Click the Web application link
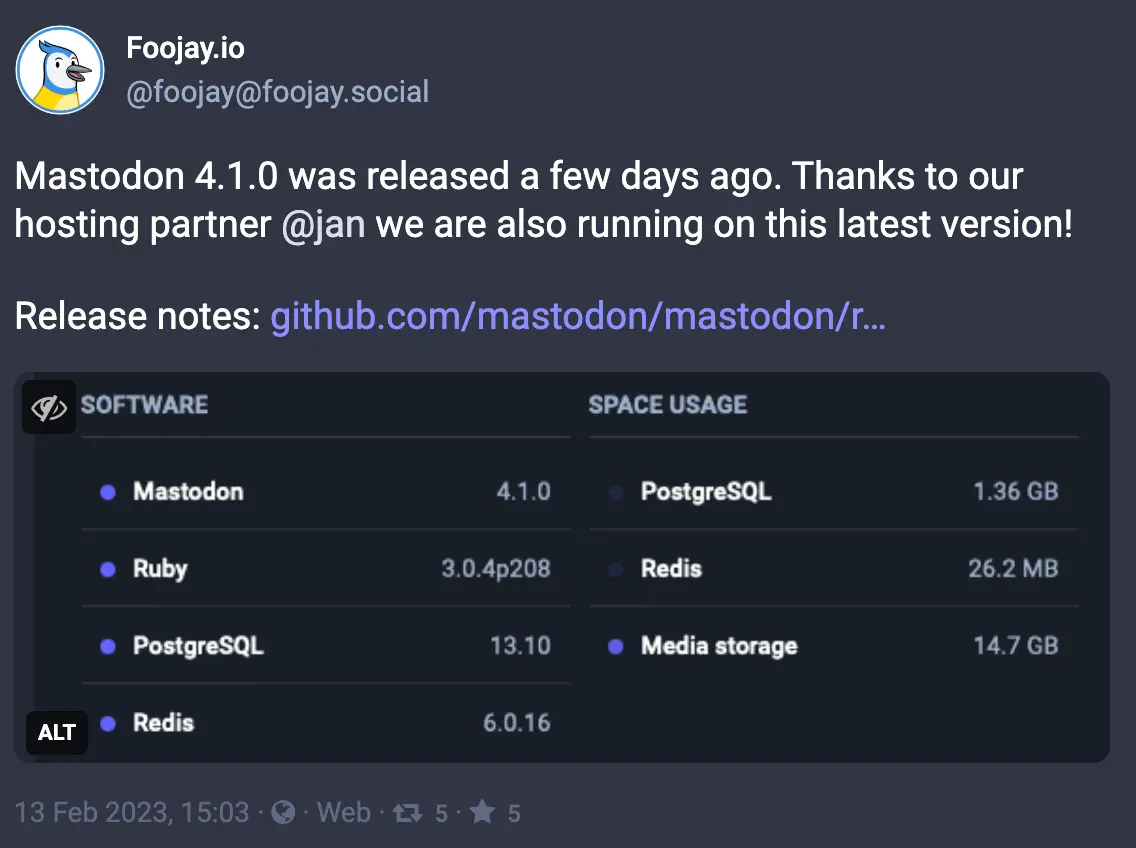 (344, 813)
